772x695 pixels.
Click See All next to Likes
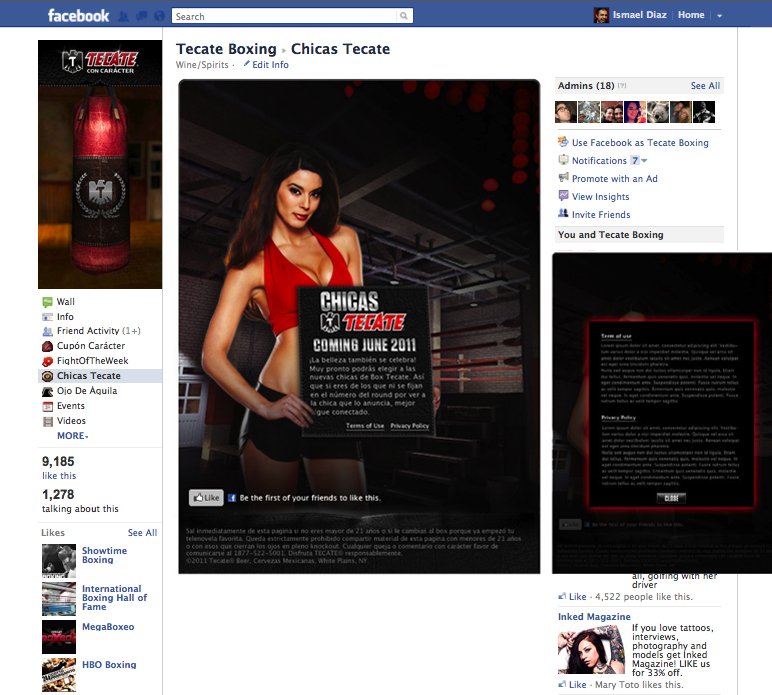tap(142, 533)
